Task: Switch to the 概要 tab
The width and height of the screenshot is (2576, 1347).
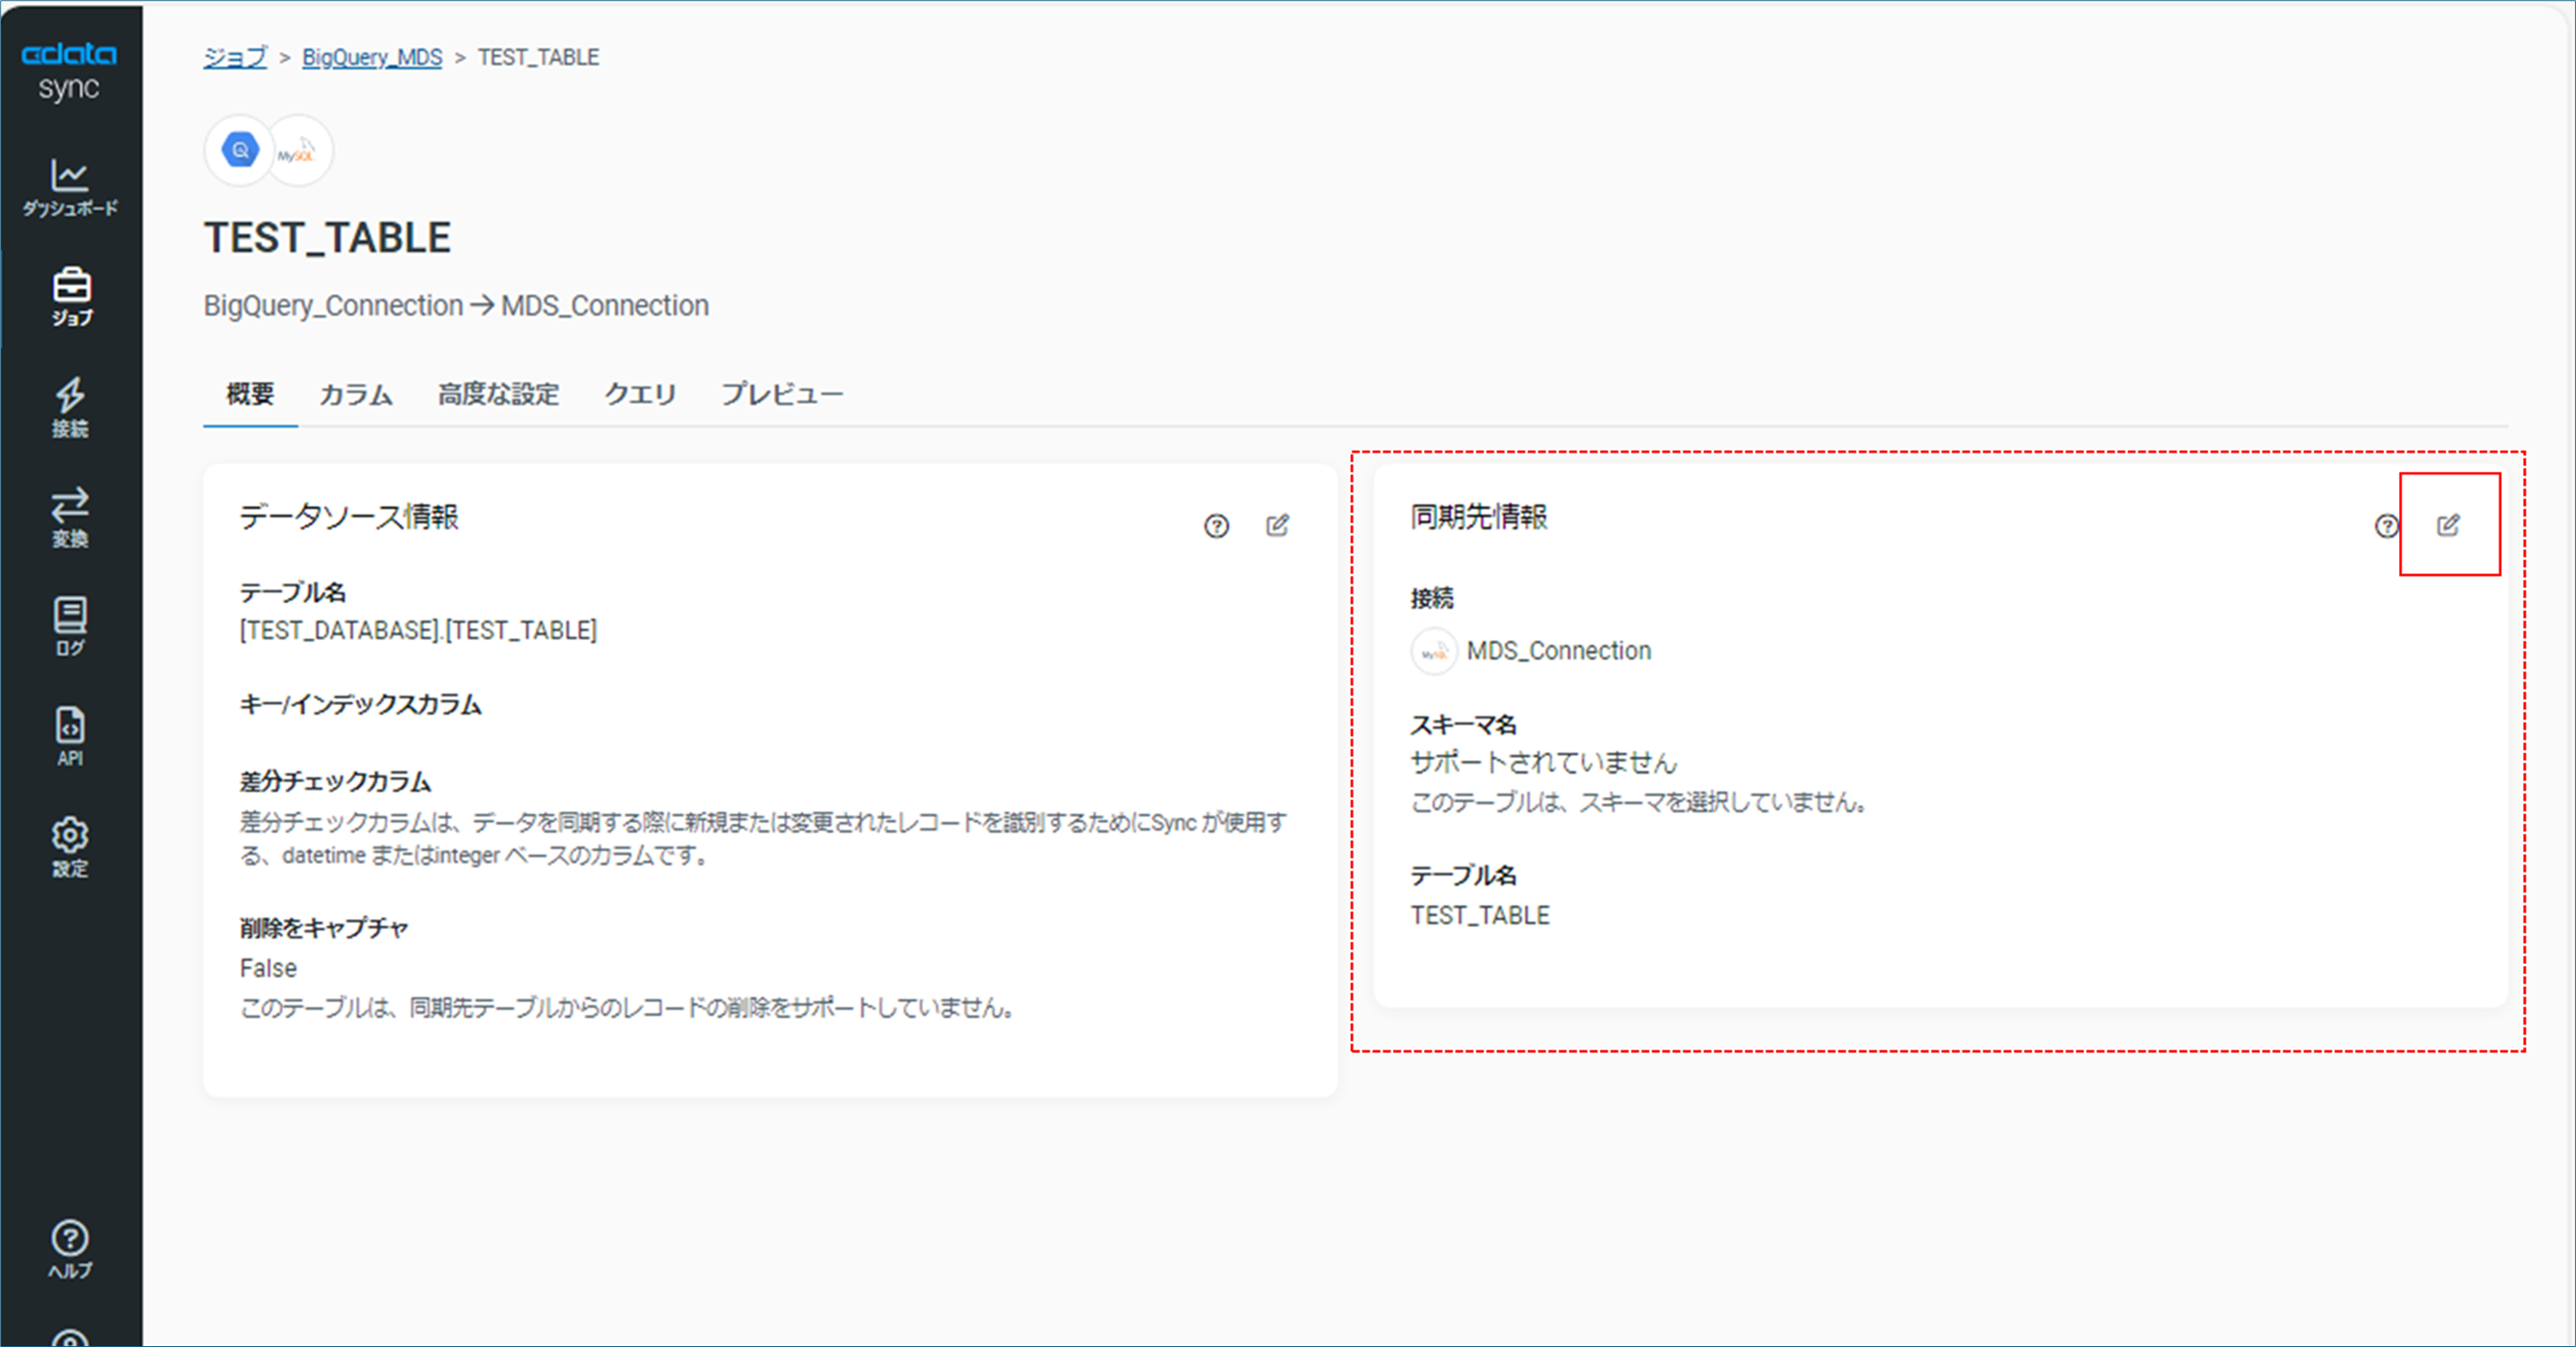Action: click(x=250, y=394)
